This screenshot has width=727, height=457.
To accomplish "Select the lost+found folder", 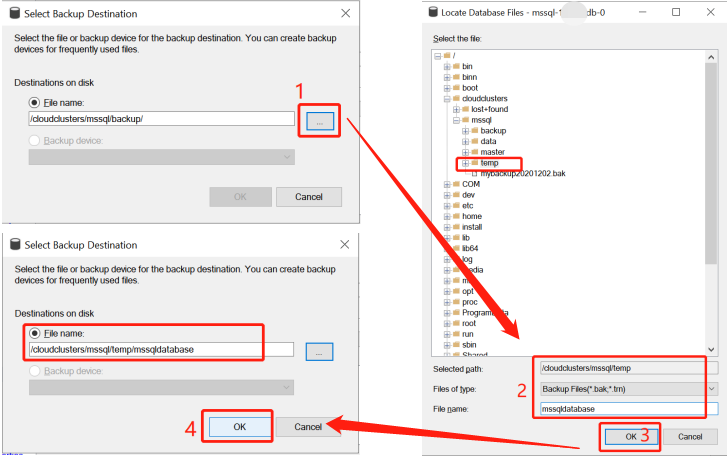I will pos(490,109).
